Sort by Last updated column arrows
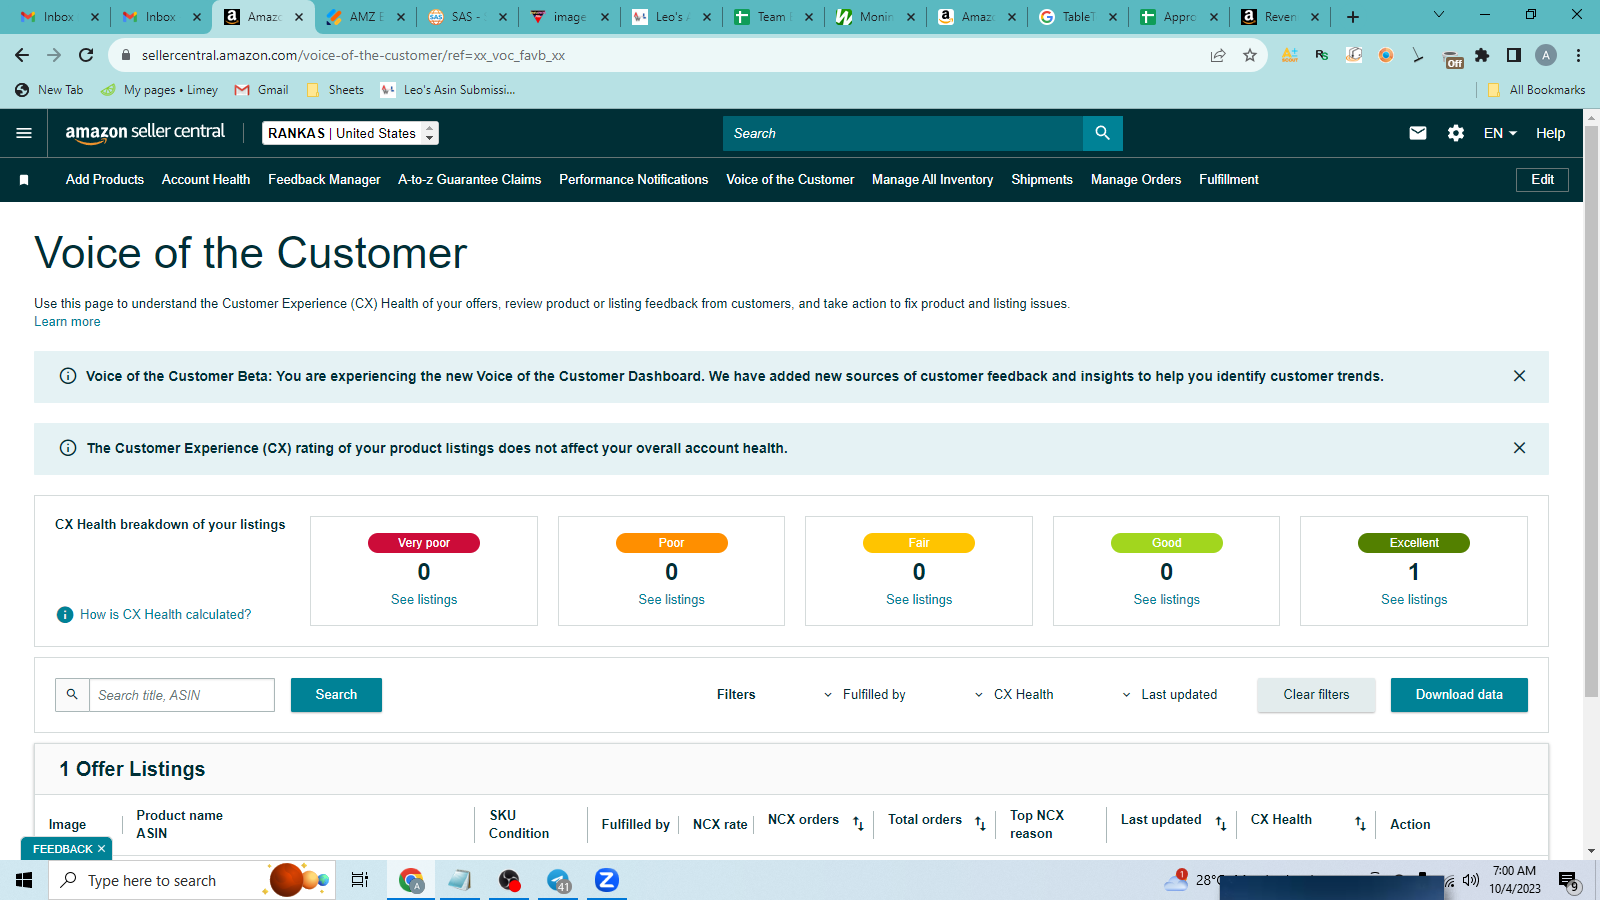Image resolution: width=1600 pixels, height=900 pixels. (1221, 823)
